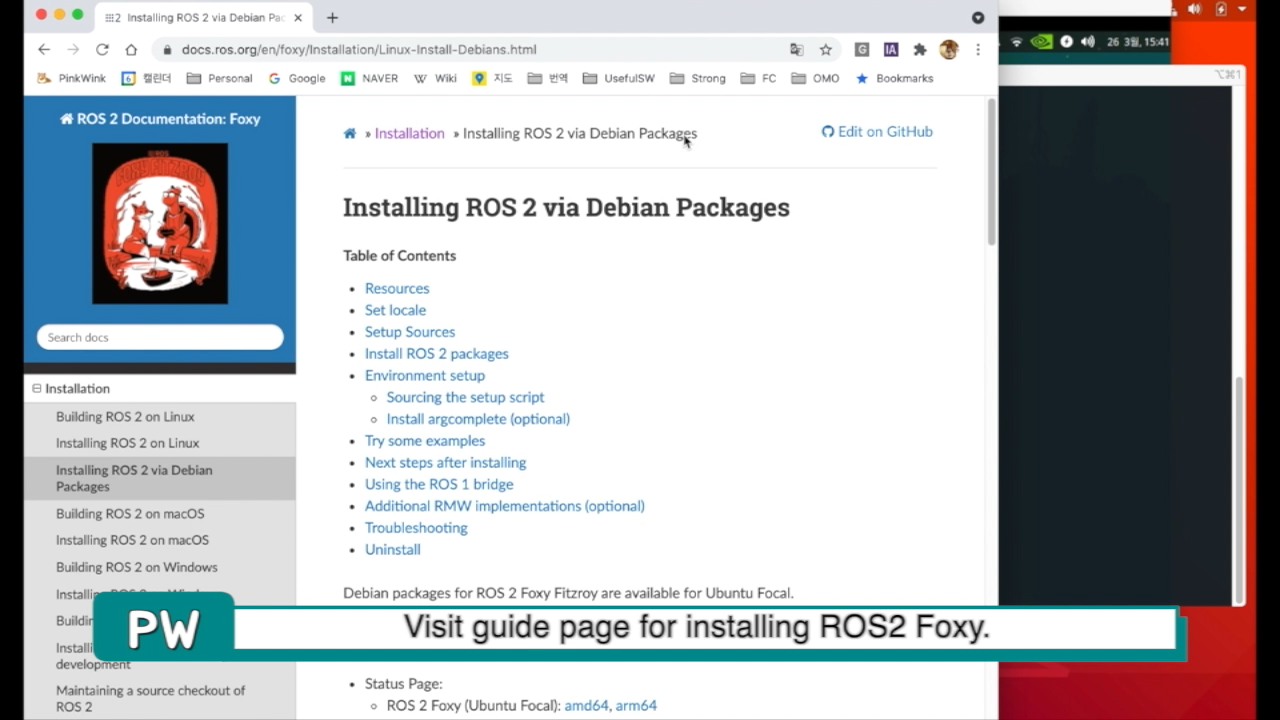The image size is (1280, 720).
Task: Click the ROS 2 Documentation: Foxy title
Action: coord(160,118)
